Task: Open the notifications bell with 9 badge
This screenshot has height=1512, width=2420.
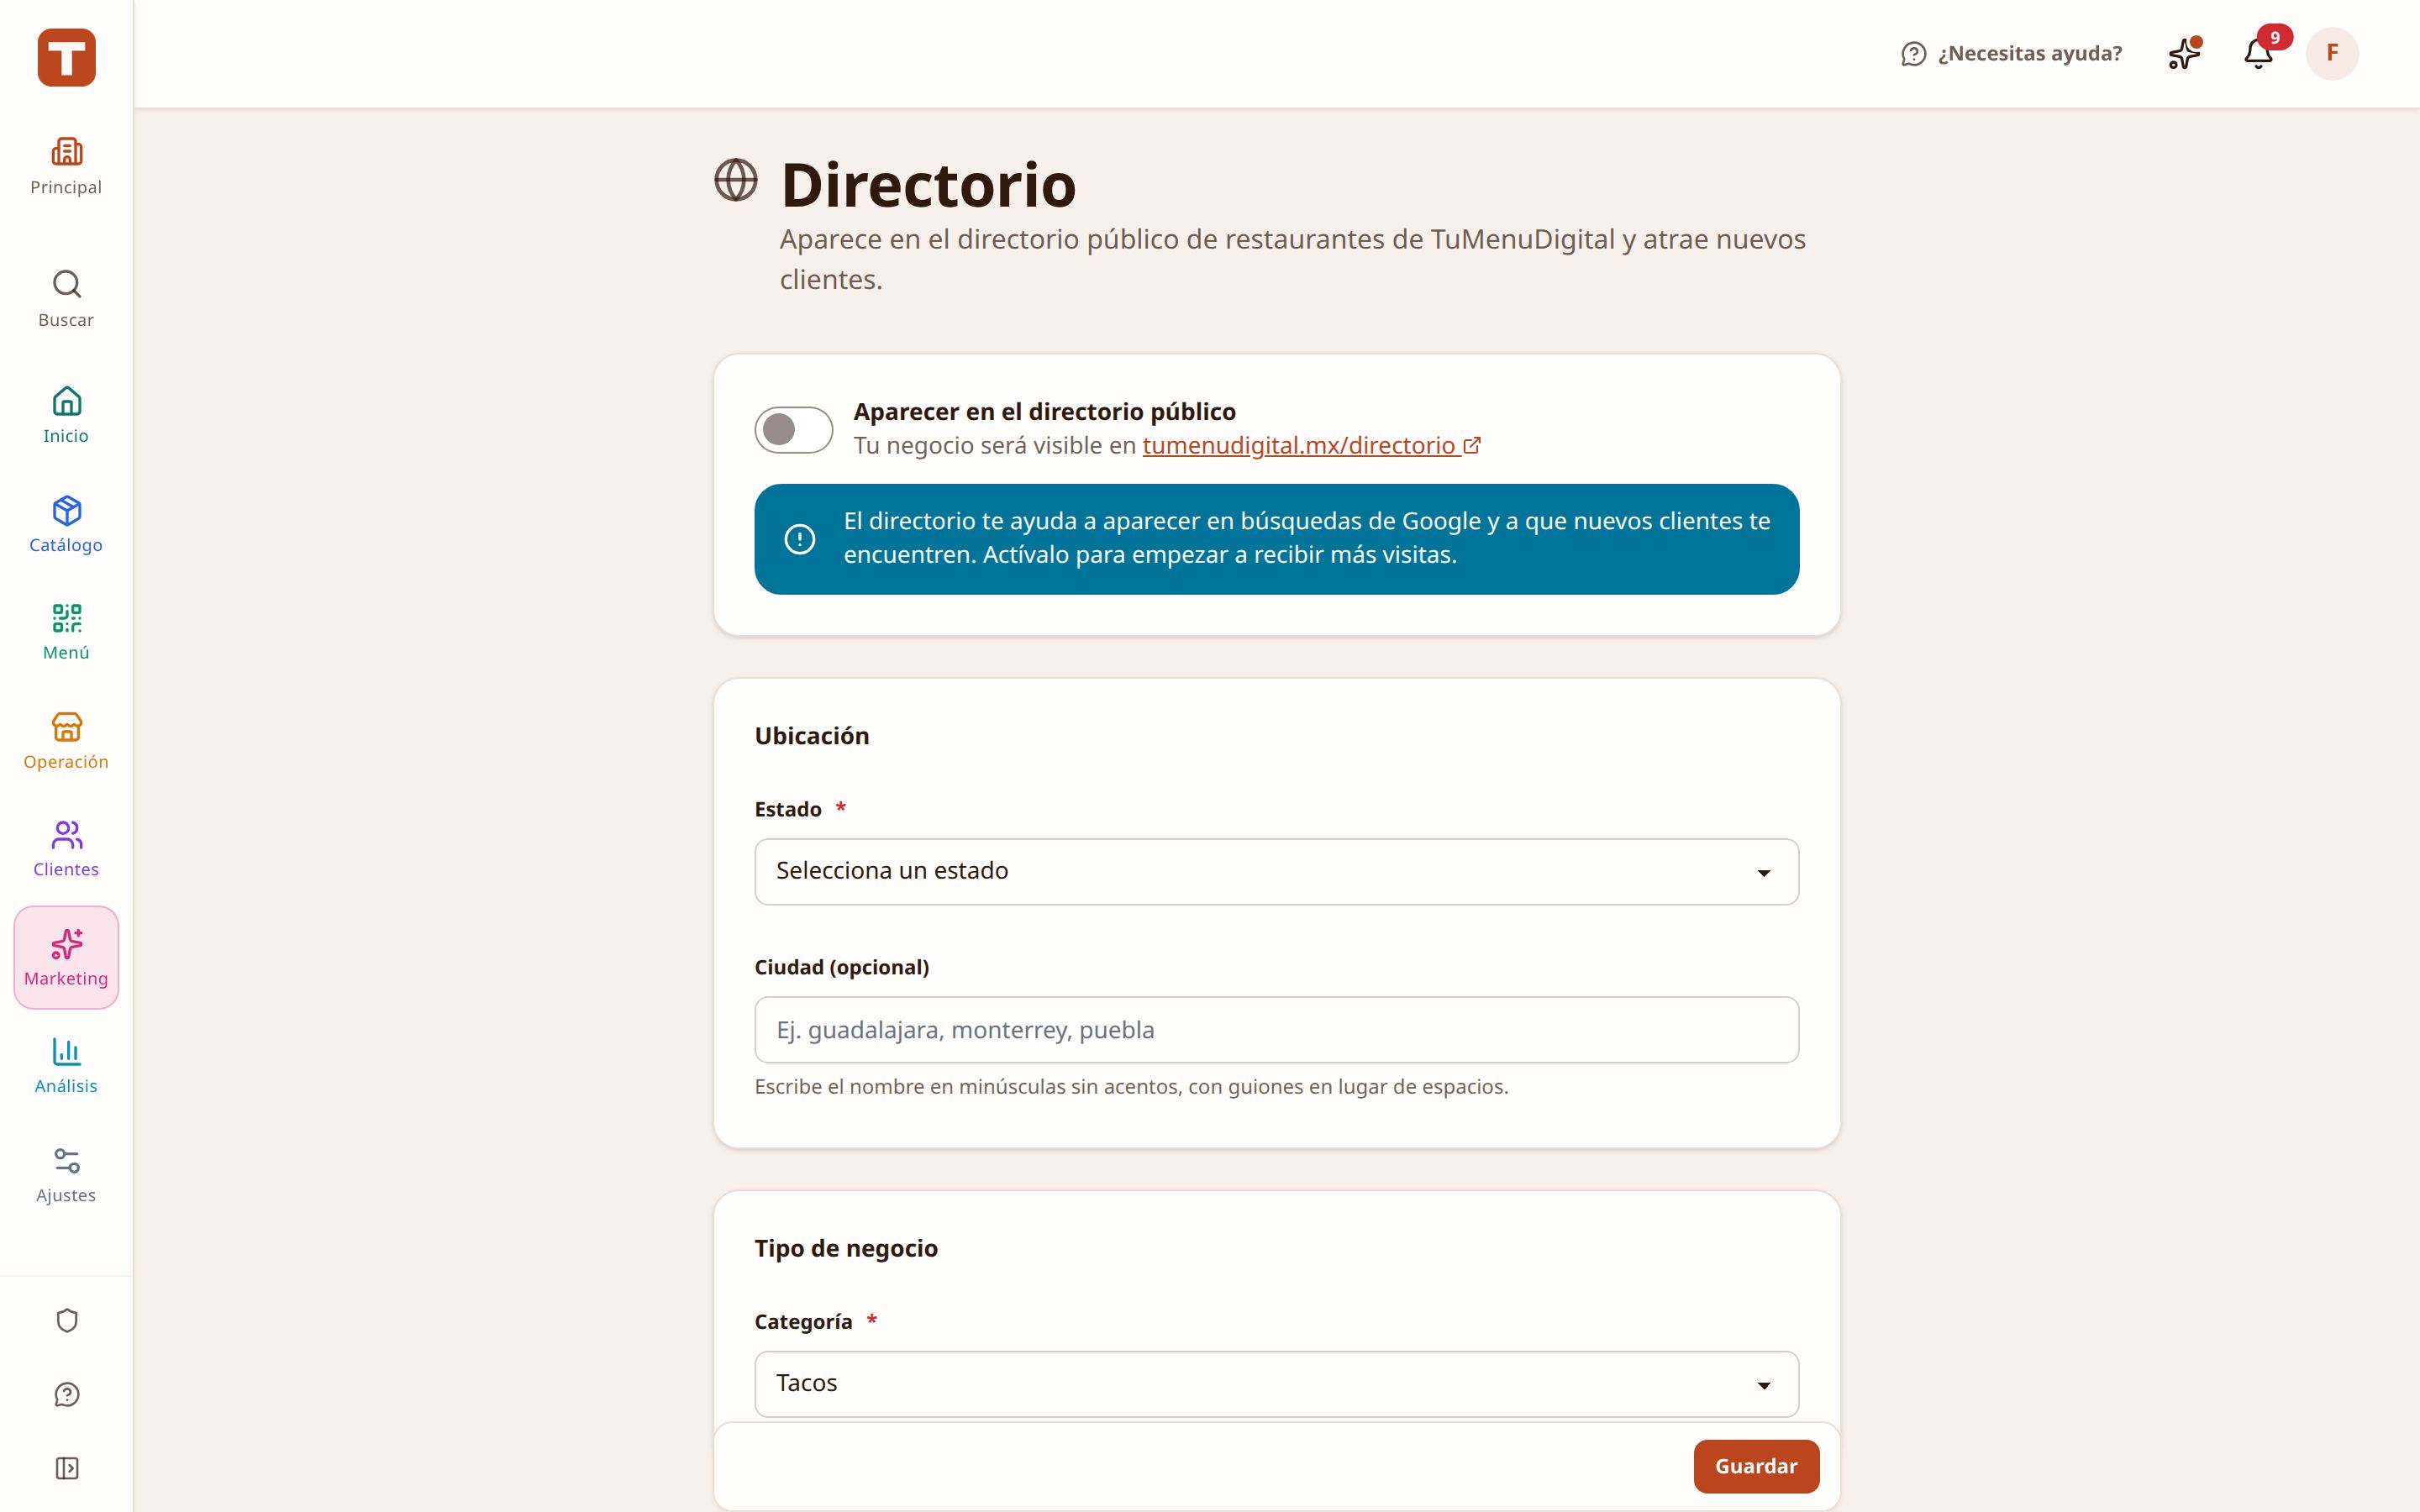Action: point(2260,53)
